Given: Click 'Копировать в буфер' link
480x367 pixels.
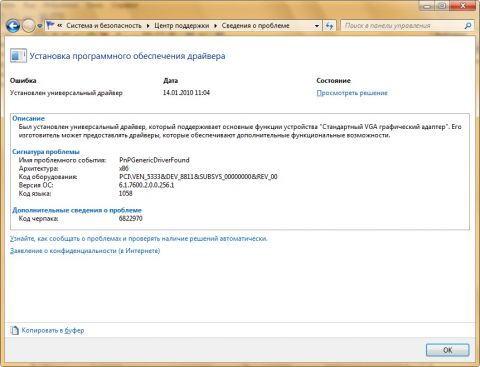Looking at the screenshot, I should click(53, 330).
